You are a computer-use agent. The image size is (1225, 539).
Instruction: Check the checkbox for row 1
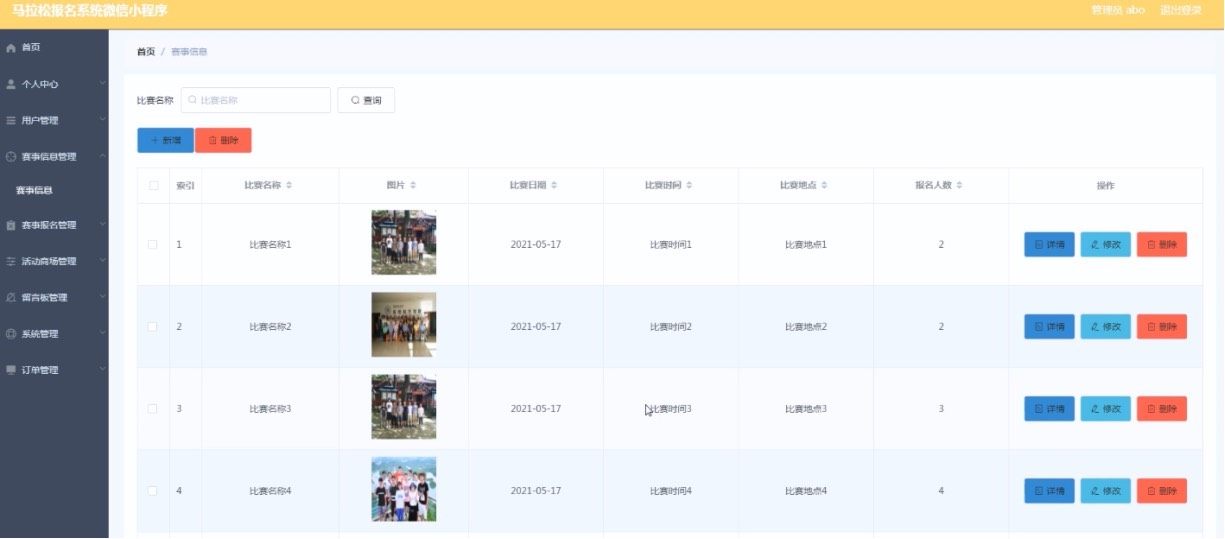(153, 245)
